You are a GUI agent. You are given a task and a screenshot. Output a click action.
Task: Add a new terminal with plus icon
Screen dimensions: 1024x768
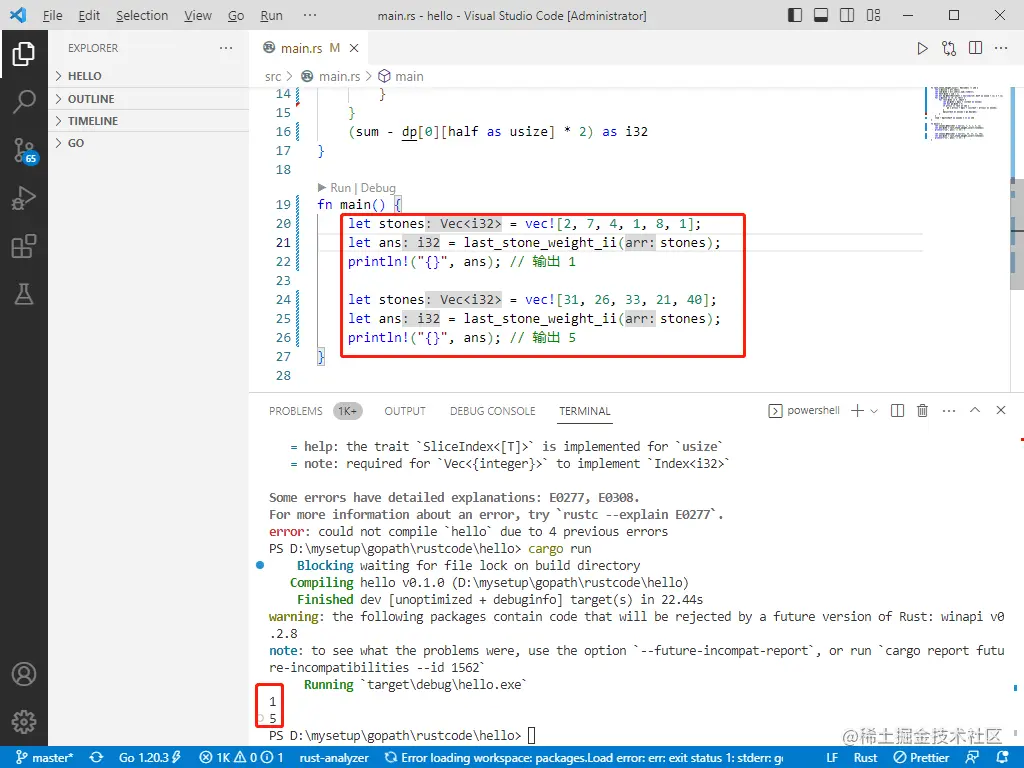pos(857,410)
